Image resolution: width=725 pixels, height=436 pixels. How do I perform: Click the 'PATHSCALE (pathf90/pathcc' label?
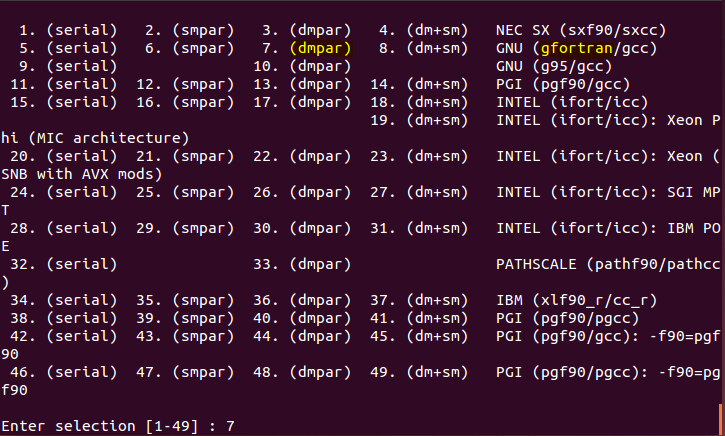coord(608,264)
